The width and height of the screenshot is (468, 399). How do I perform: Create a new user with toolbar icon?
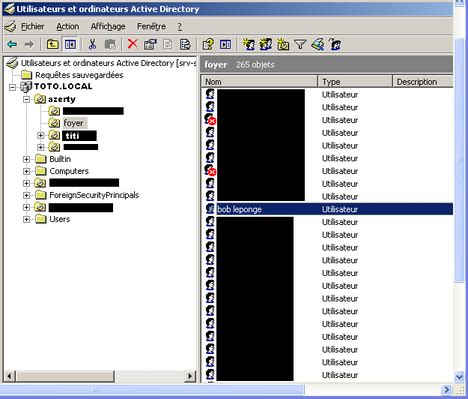coord(249,44)
